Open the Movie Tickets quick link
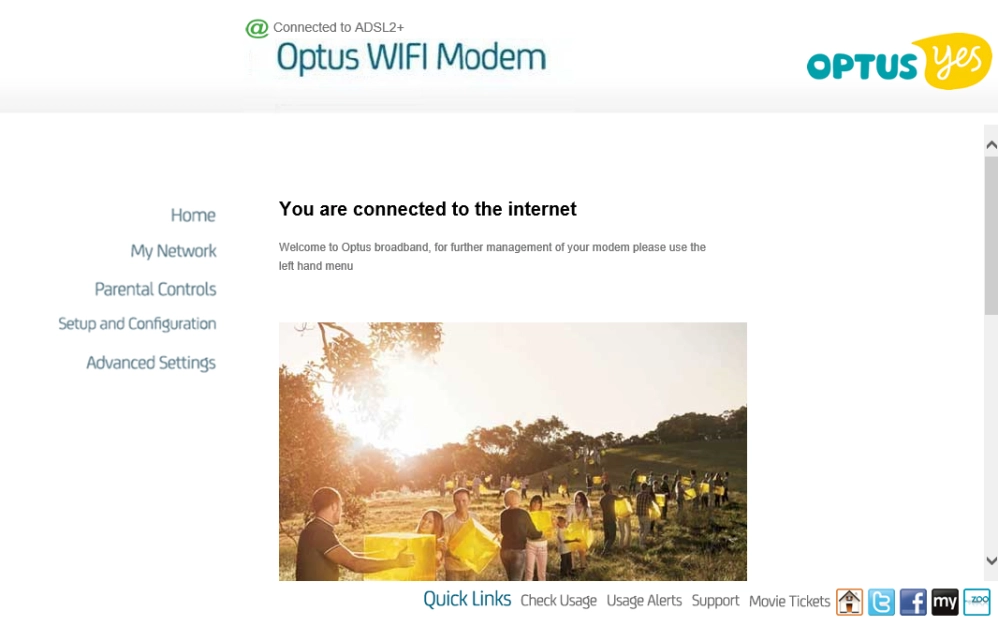998x626 pixels. (789, 601)
